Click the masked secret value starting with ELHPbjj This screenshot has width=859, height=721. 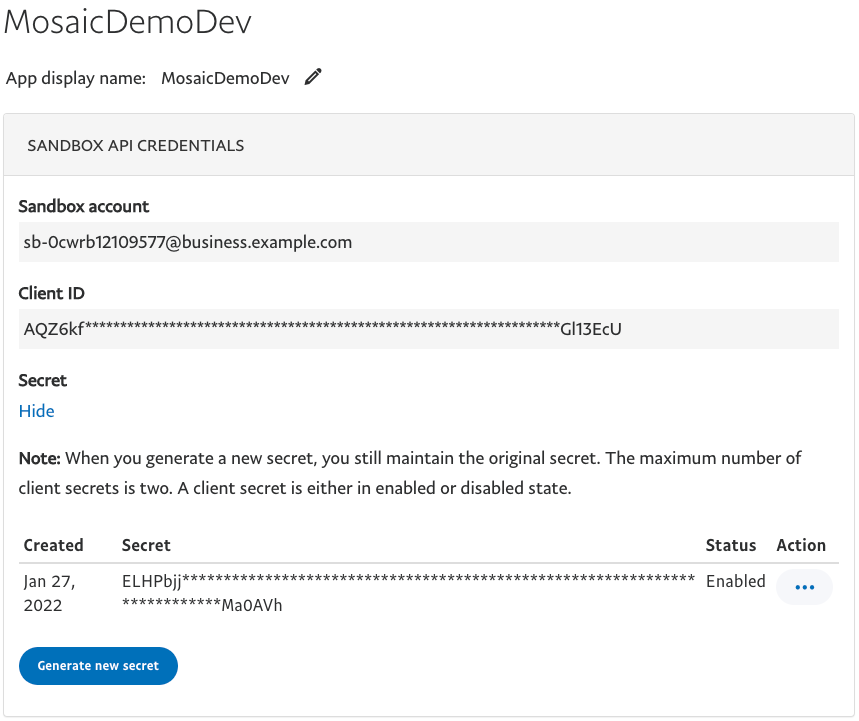[408, 592]
